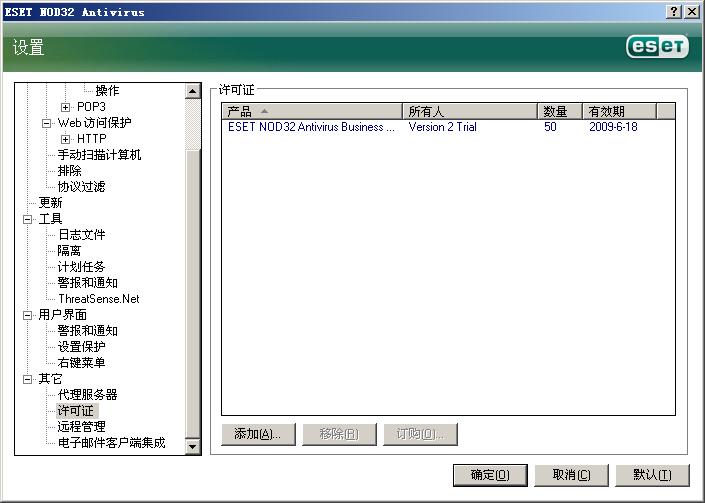The image size is (705, 503).
Task: Click tree scrollbar up arrow
Action: [193, 91]
